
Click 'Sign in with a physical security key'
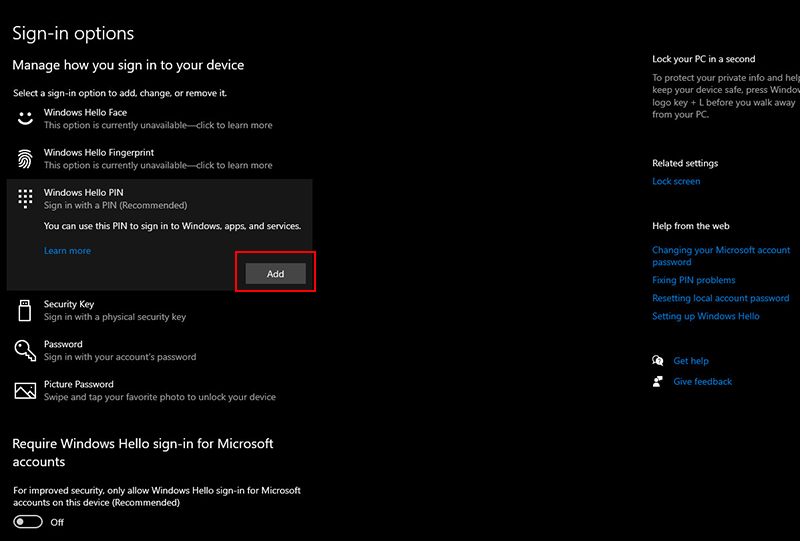pyautogui.click(x=115, y=317)
